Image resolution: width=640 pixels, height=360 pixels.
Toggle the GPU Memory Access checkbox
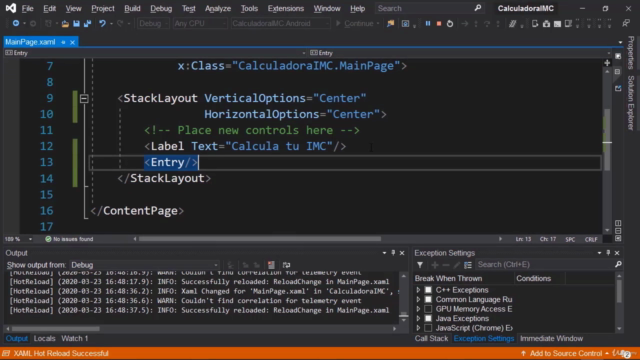(428, 309)
